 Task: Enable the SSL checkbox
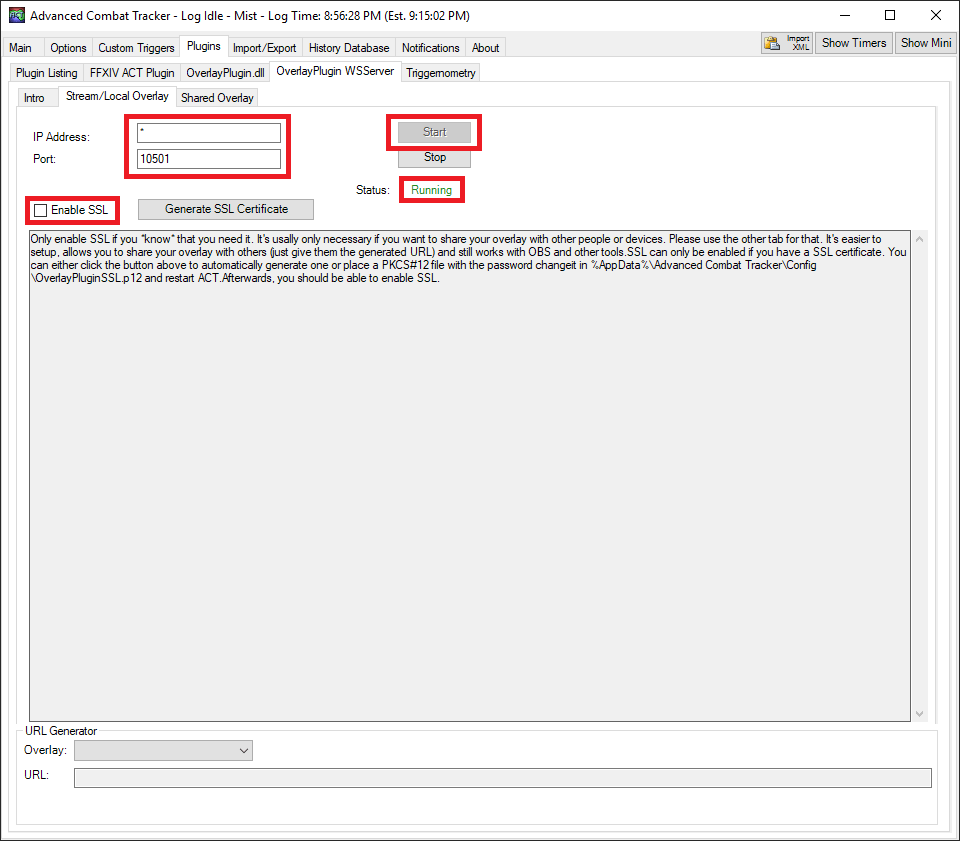click(40, 210)
